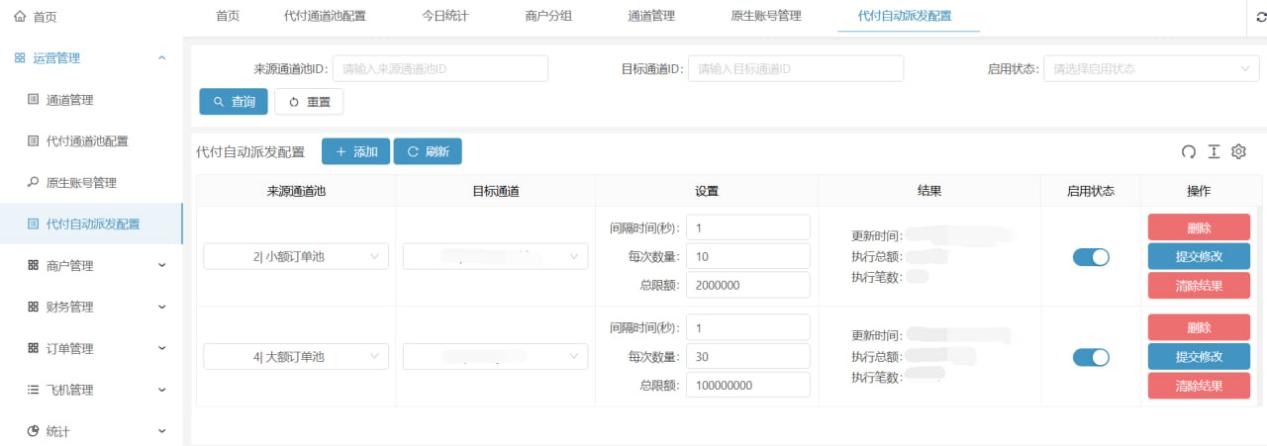Click the 来源通道池 column header
Screen dimensions: 1267x446
296,191
